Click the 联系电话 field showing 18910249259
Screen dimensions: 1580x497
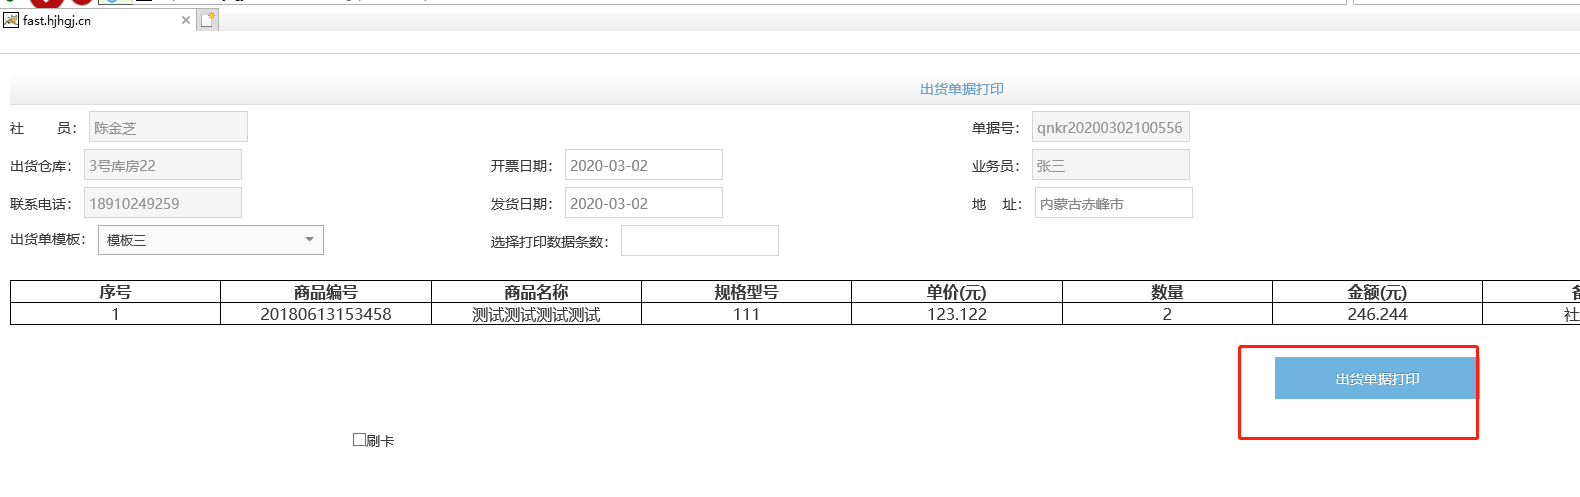[x=163, y=203]
